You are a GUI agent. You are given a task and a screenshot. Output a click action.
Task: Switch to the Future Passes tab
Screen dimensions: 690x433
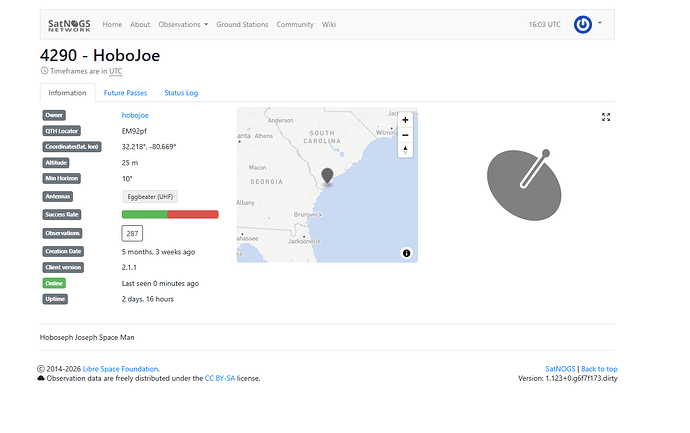pos(125,93)
